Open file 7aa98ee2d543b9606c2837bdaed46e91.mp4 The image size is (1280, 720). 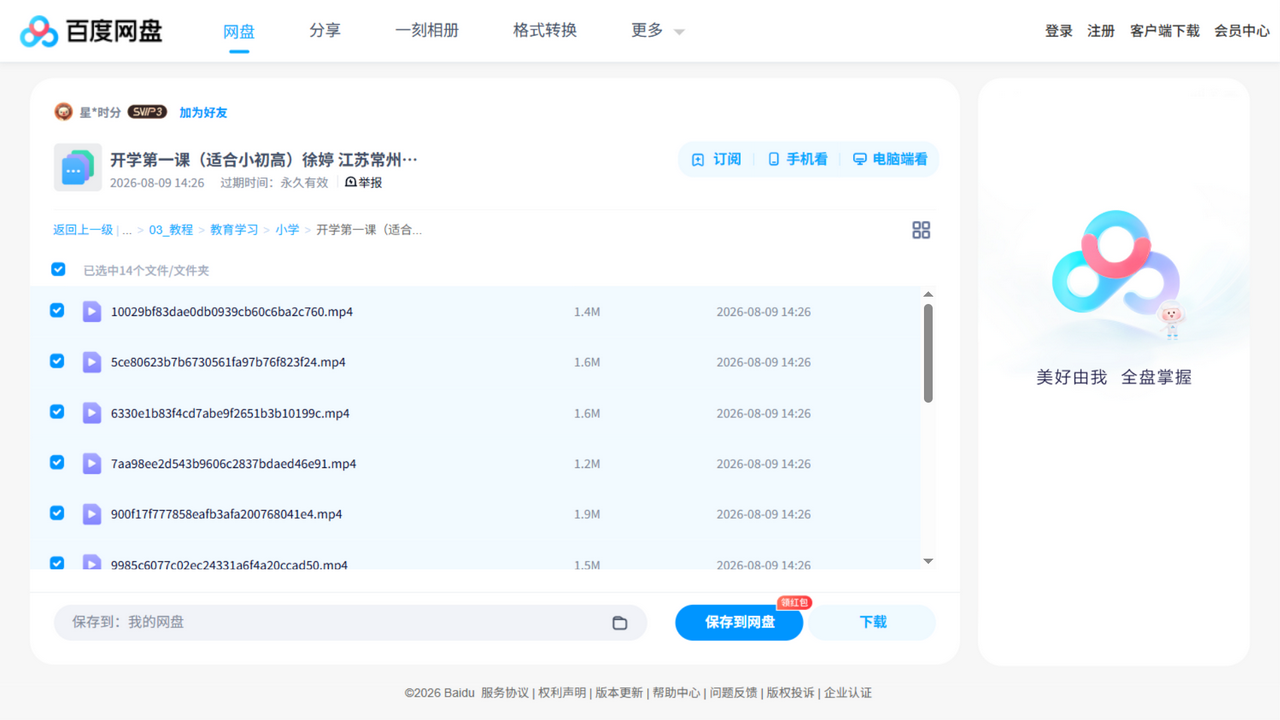(234, 464)
